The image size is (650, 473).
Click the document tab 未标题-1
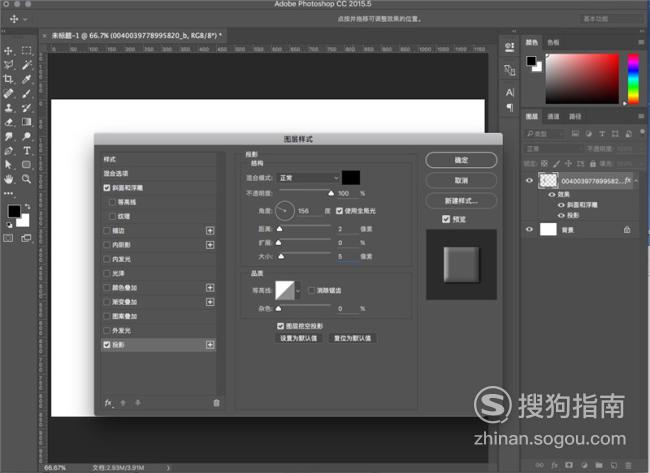[x=137, y=36]
